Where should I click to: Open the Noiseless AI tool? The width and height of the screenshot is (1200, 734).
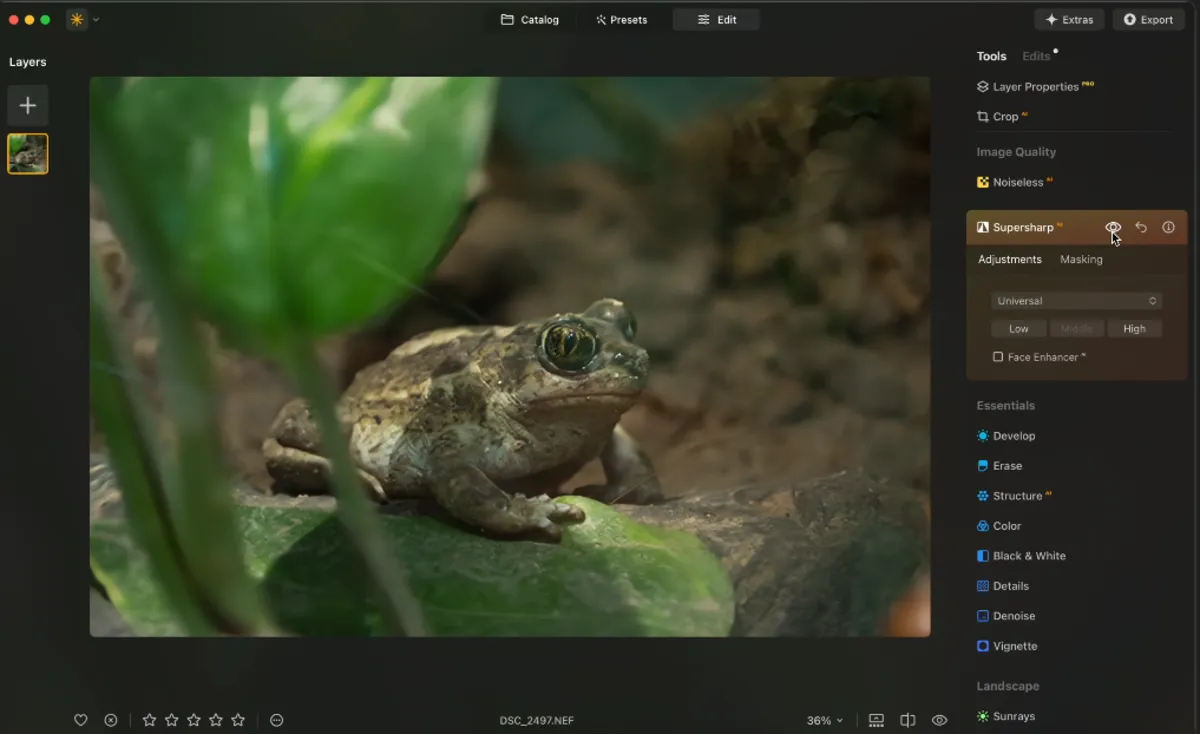[1015, 182]
